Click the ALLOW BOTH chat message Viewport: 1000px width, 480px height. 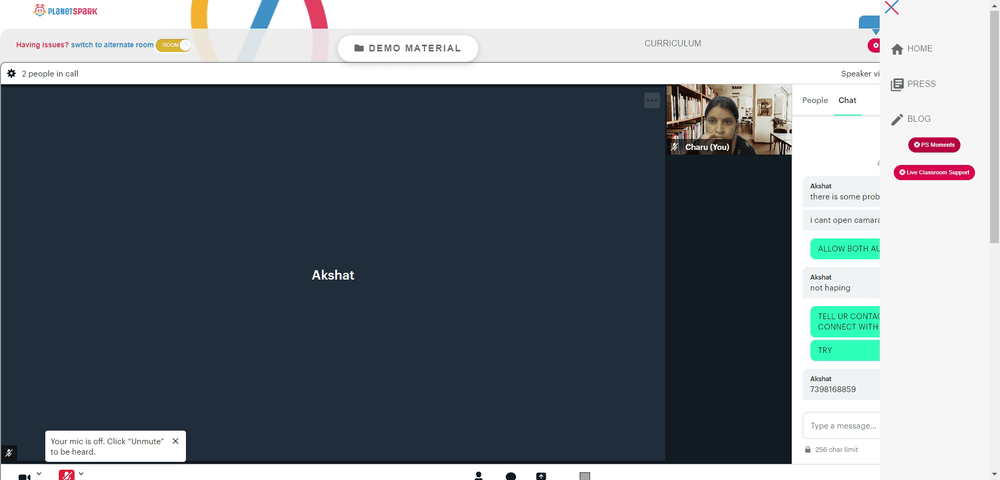845,249
